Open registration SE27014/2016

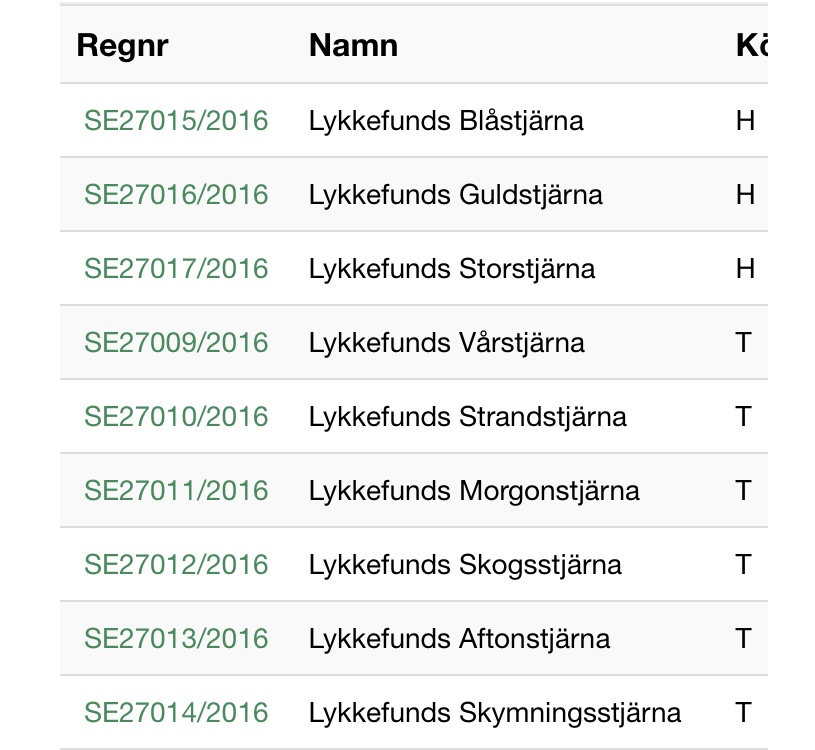176,713
